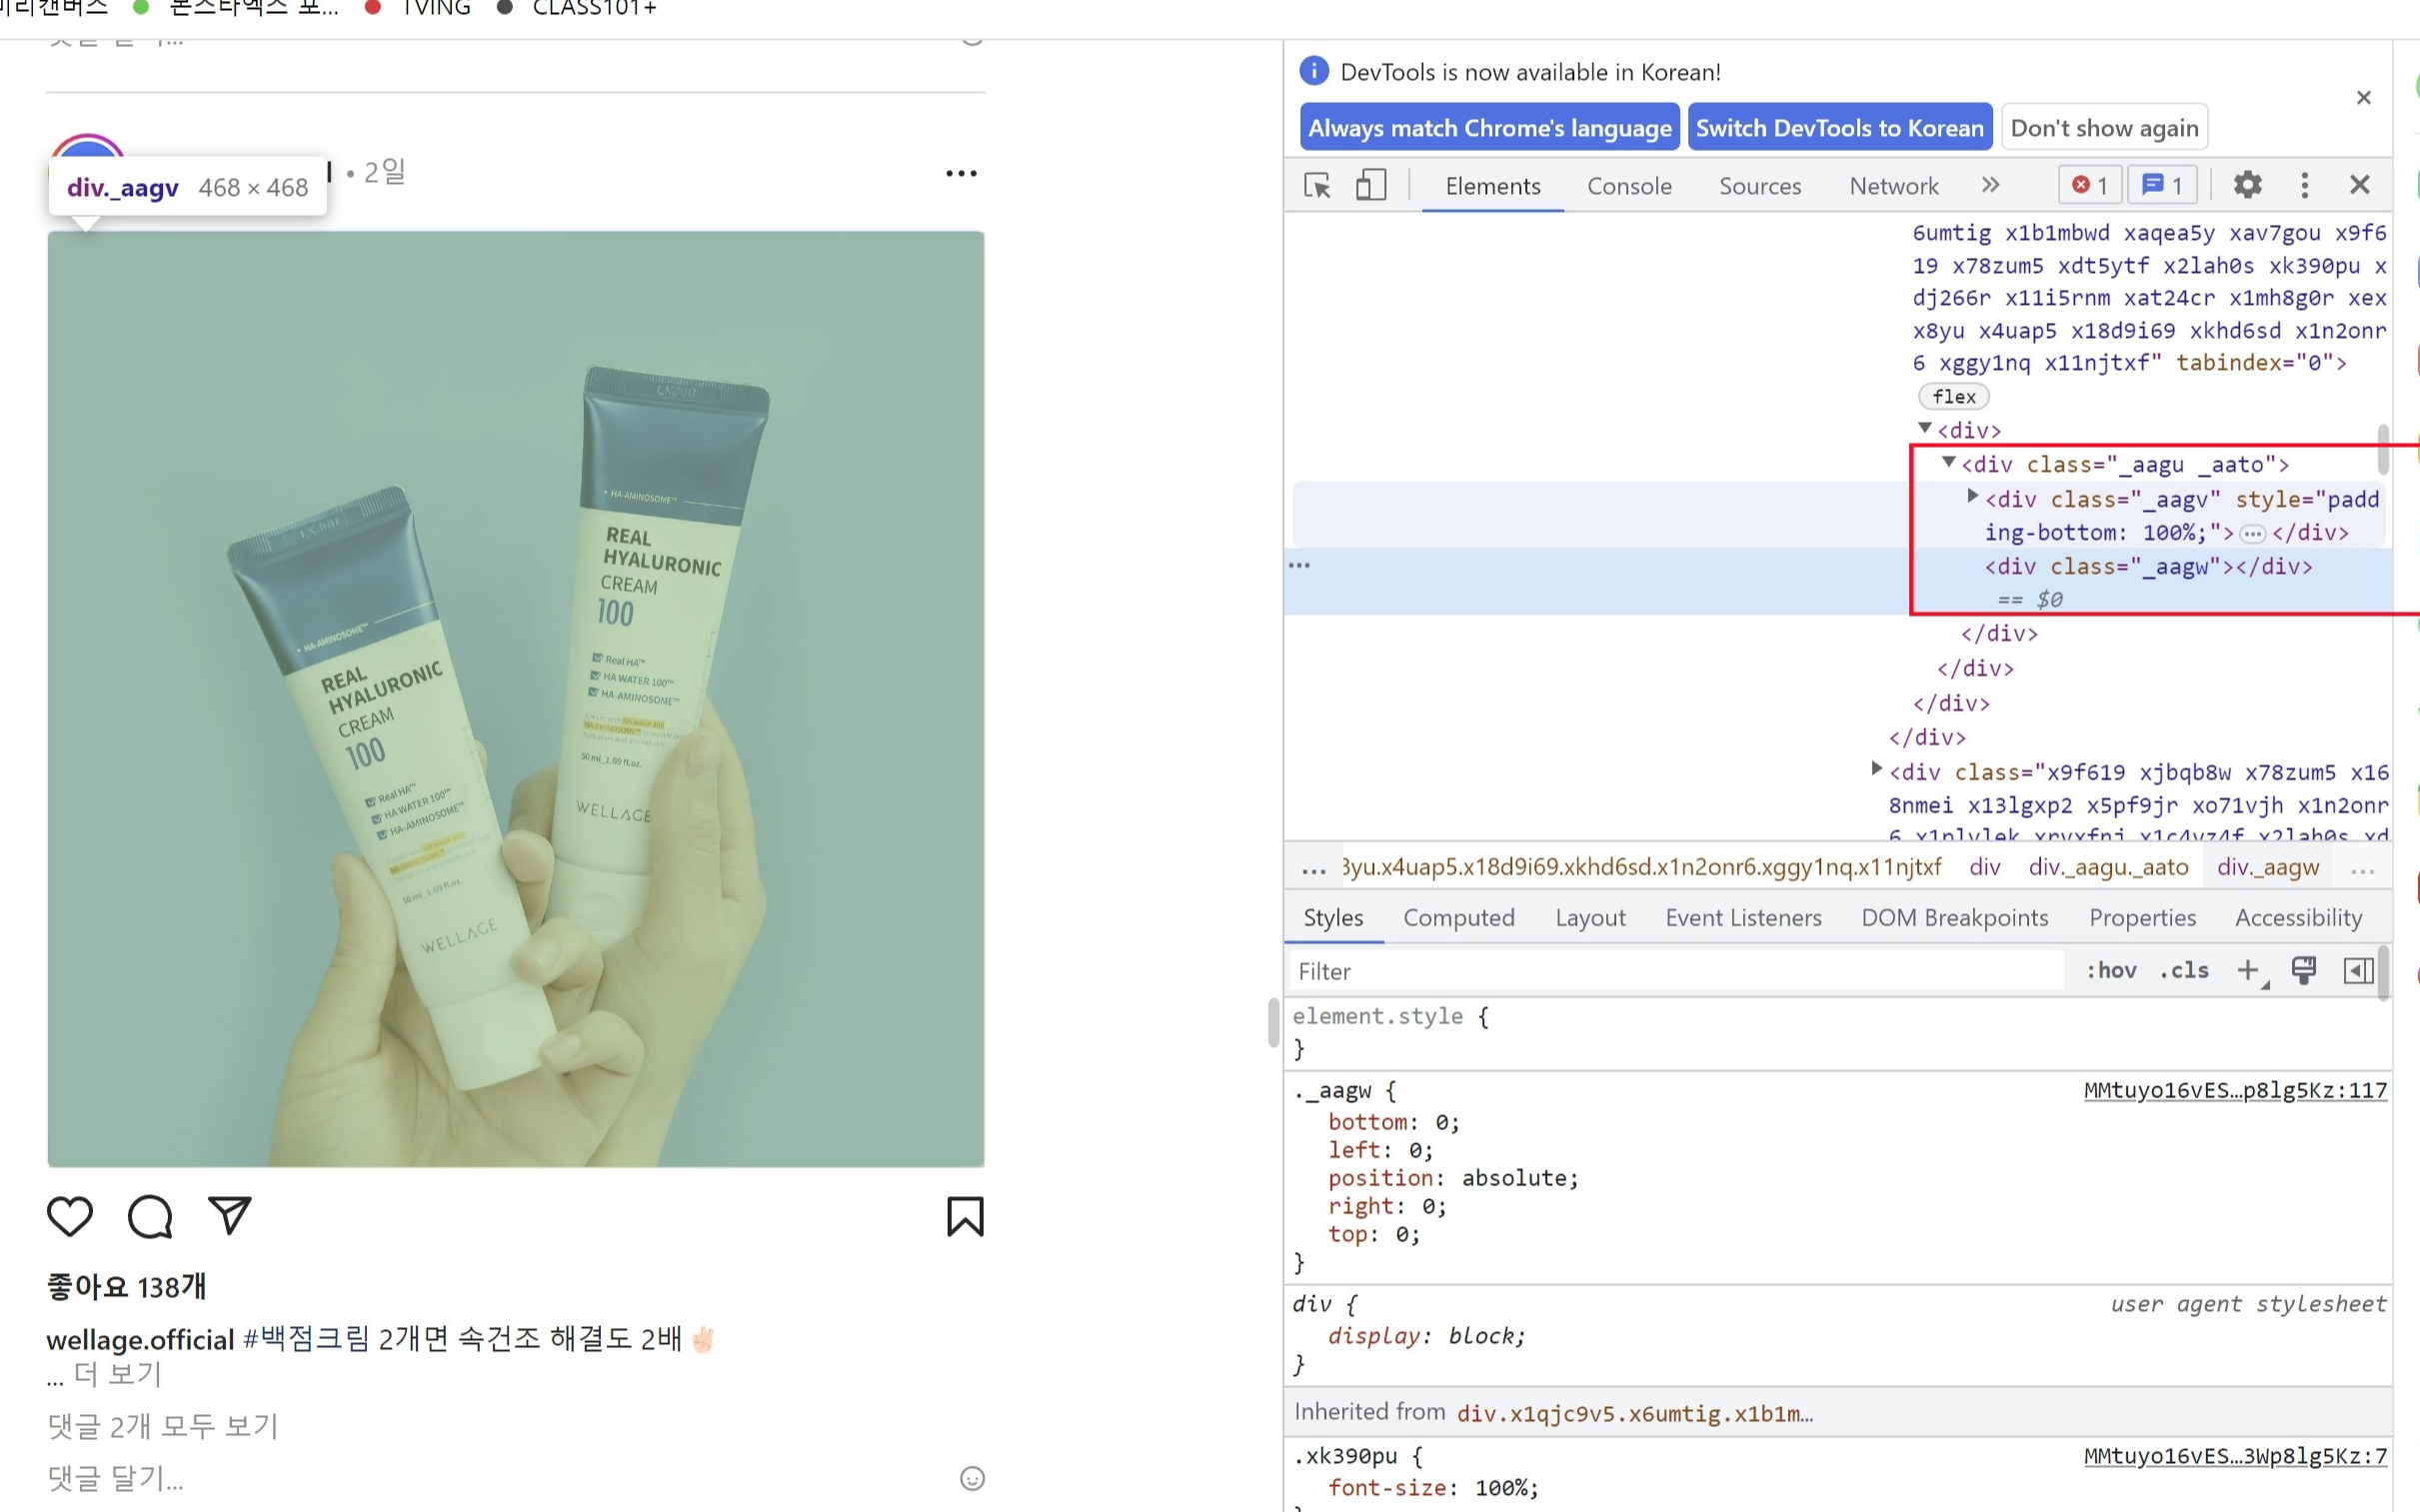Image resolution: width=2420 pixels, height=1512 pixels.
Task: Toggle device toolbar emulation mode
Action: coord(1370,186)
